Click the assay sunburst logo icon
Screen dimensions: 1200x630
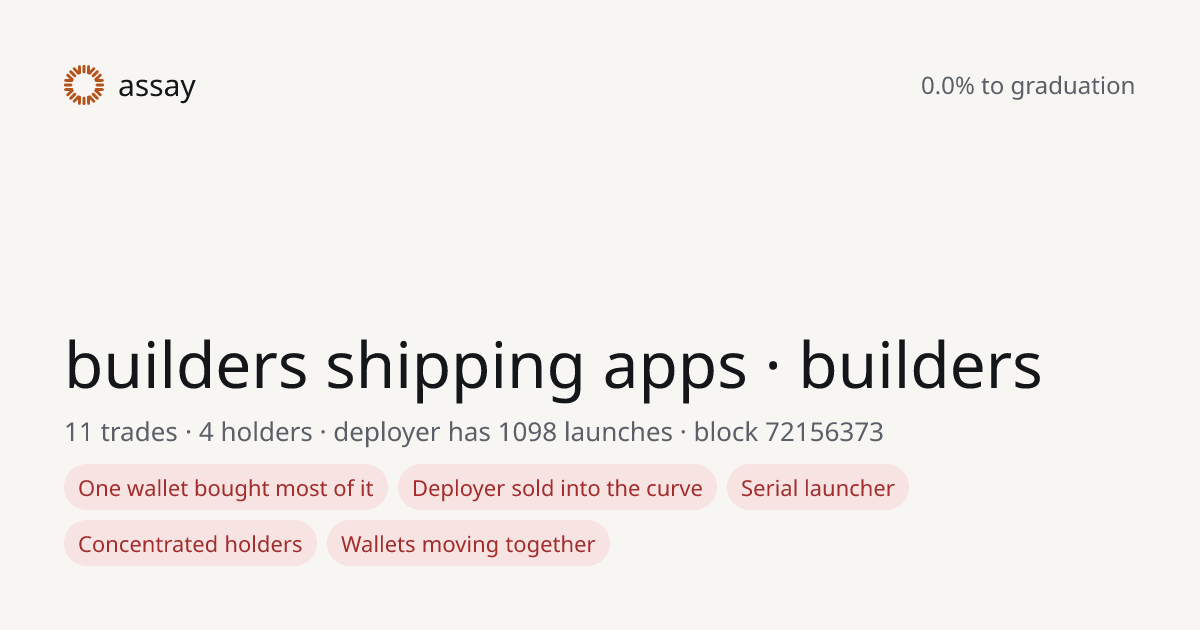(x=84, y=85)
